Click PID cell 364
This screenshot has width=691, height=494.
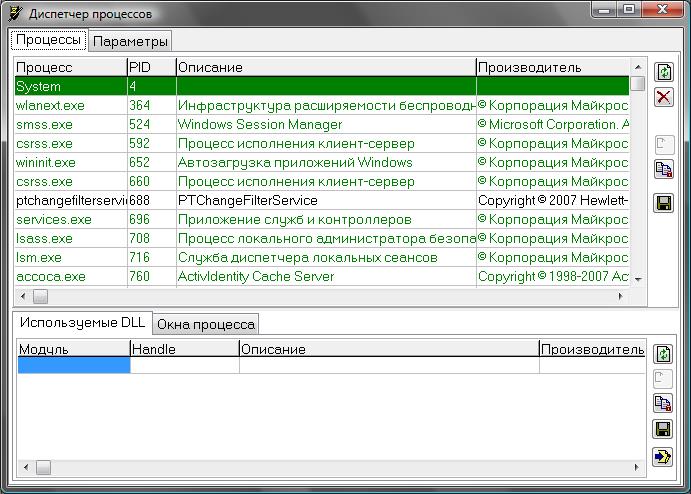click(152, 105)
